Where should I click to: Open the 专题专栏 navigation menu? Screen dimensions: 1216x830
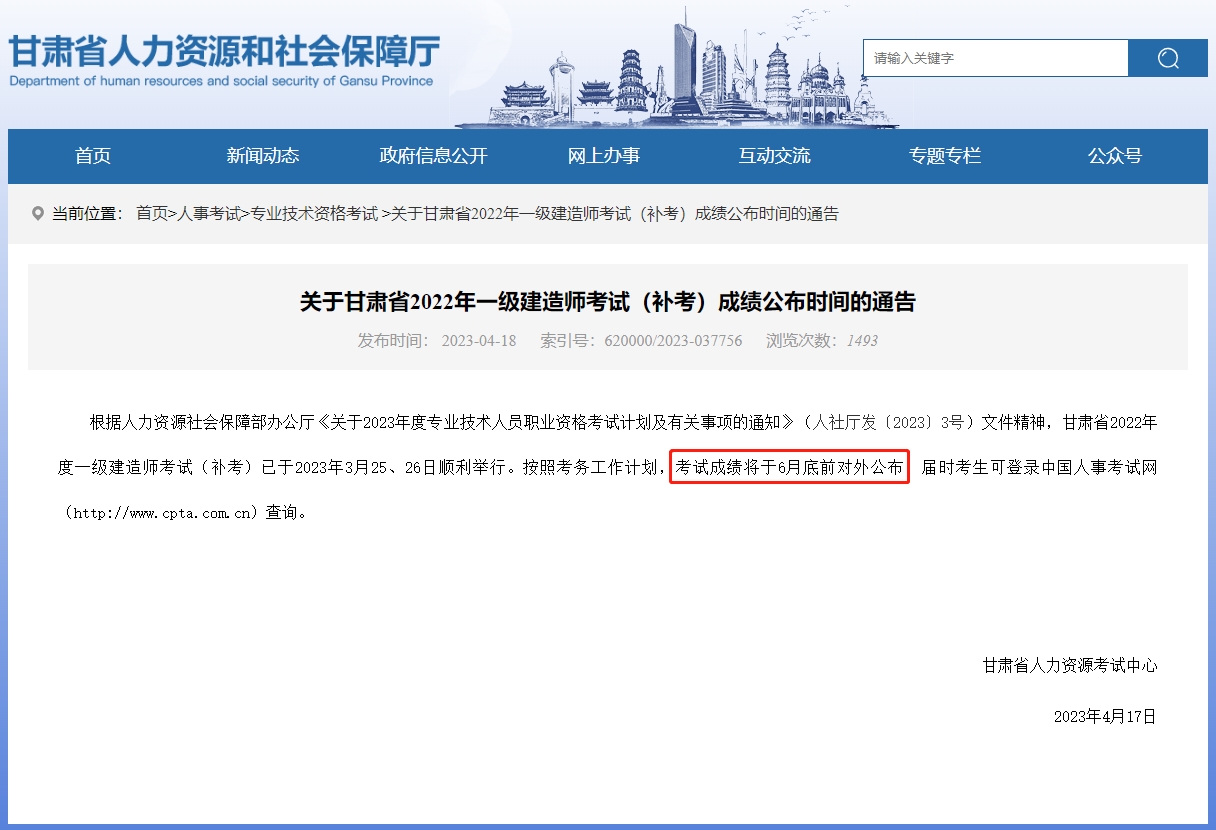pos(945,156)
